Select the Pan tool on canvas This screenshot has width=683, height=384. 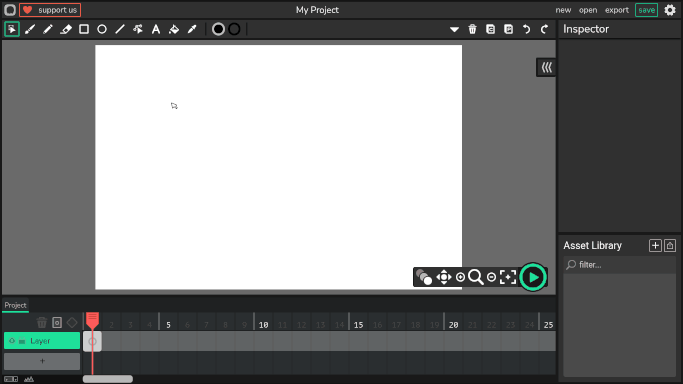pos(444,277)
